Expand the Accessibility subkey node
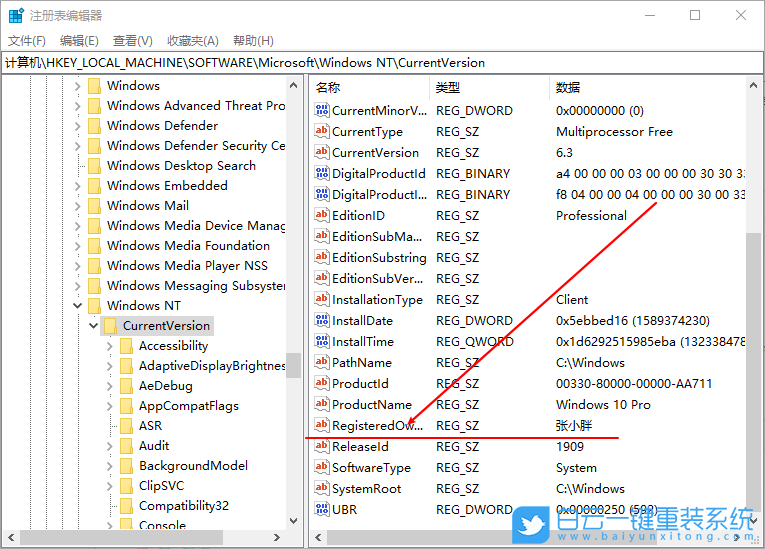Viewport: 765px width, 549px height. coord(110,346)
